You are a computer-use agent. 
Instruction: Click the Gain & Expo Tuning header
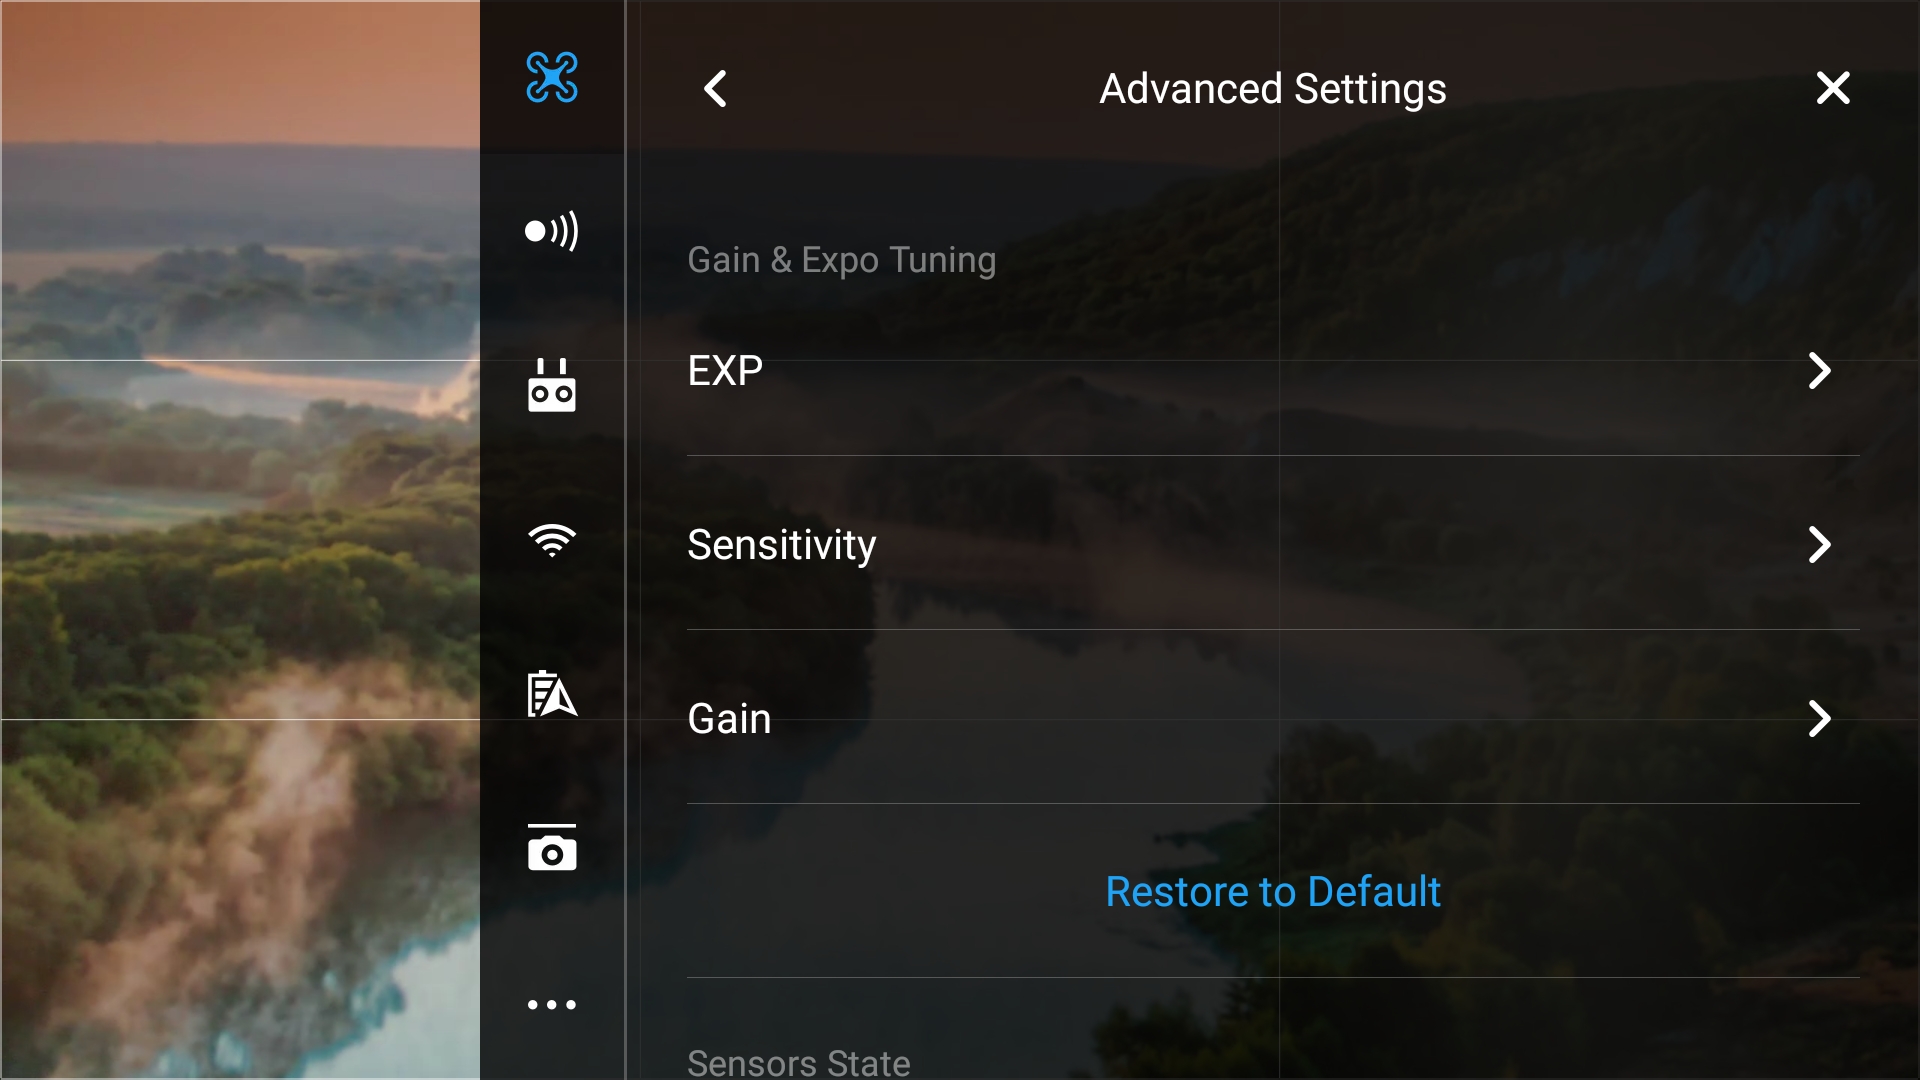pyautogui.click(x=841, y=260)
